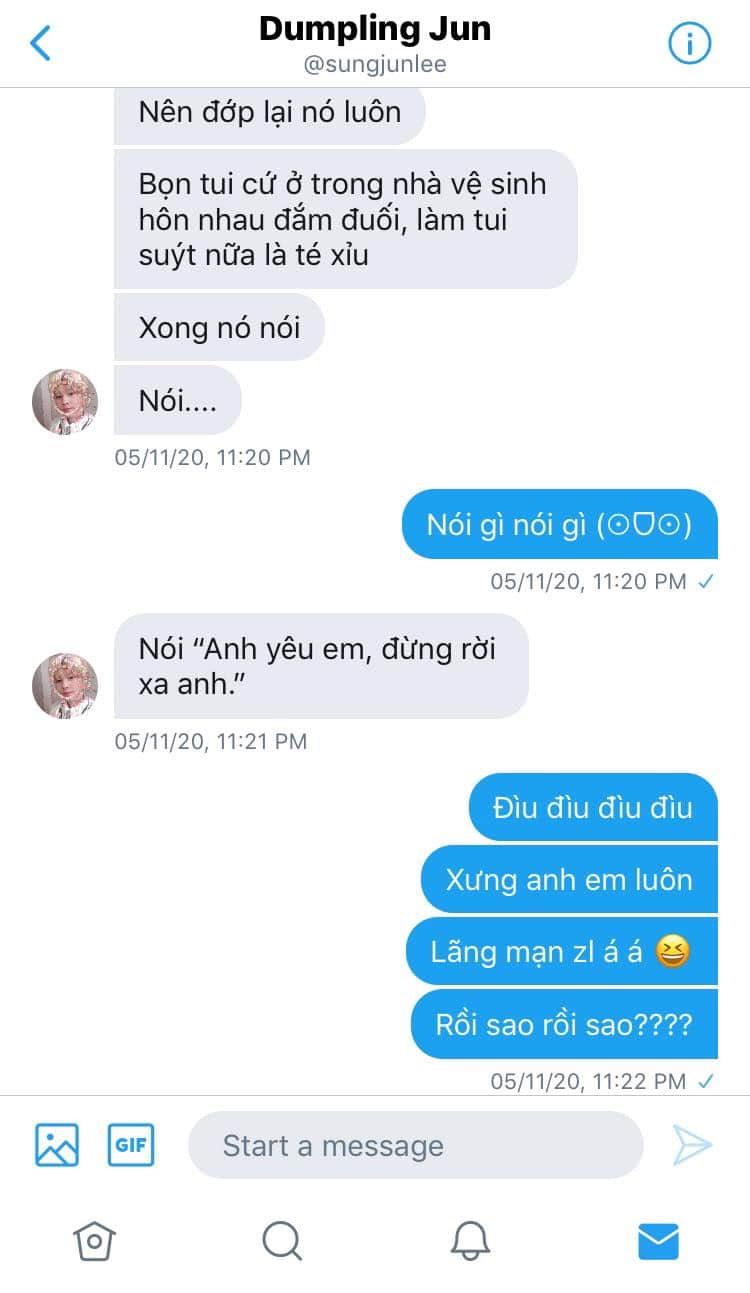This screenshot has height=1293, width=750.
Task: Open conversation info icon
Action: point(689,43)
